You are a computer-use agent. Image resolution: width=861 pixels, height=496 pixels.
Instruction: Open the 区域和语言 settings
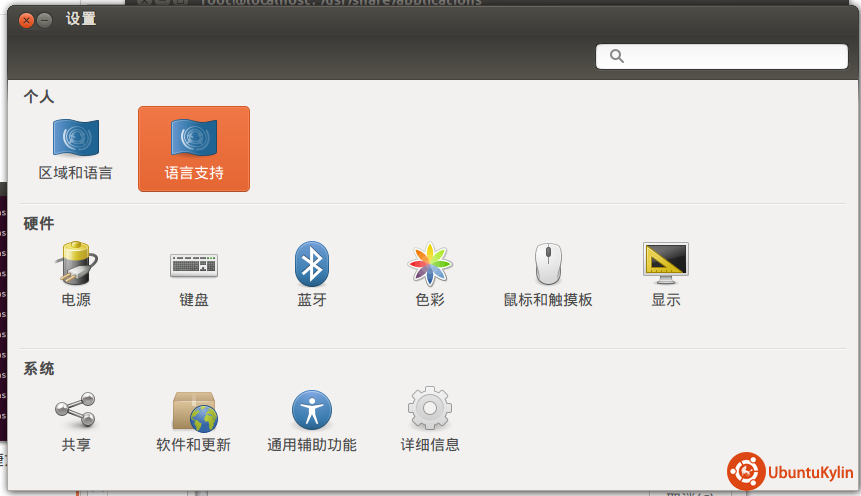[76, 148]
